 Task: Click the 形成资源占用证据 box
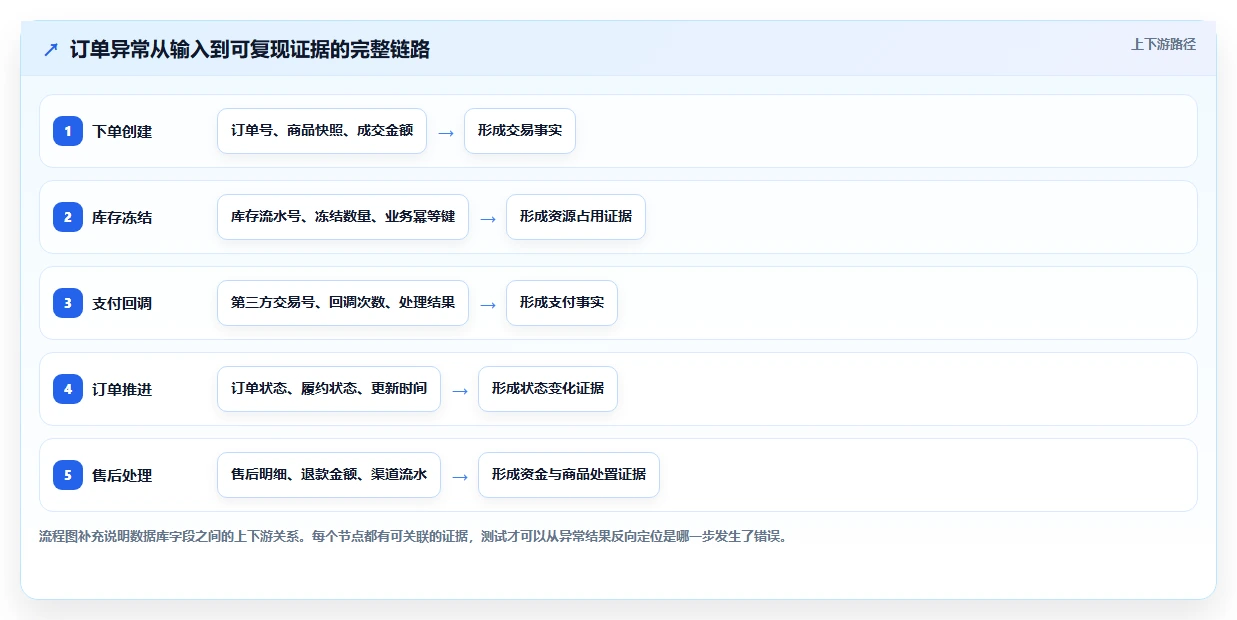pyautogui.click(x=576, y=217)
